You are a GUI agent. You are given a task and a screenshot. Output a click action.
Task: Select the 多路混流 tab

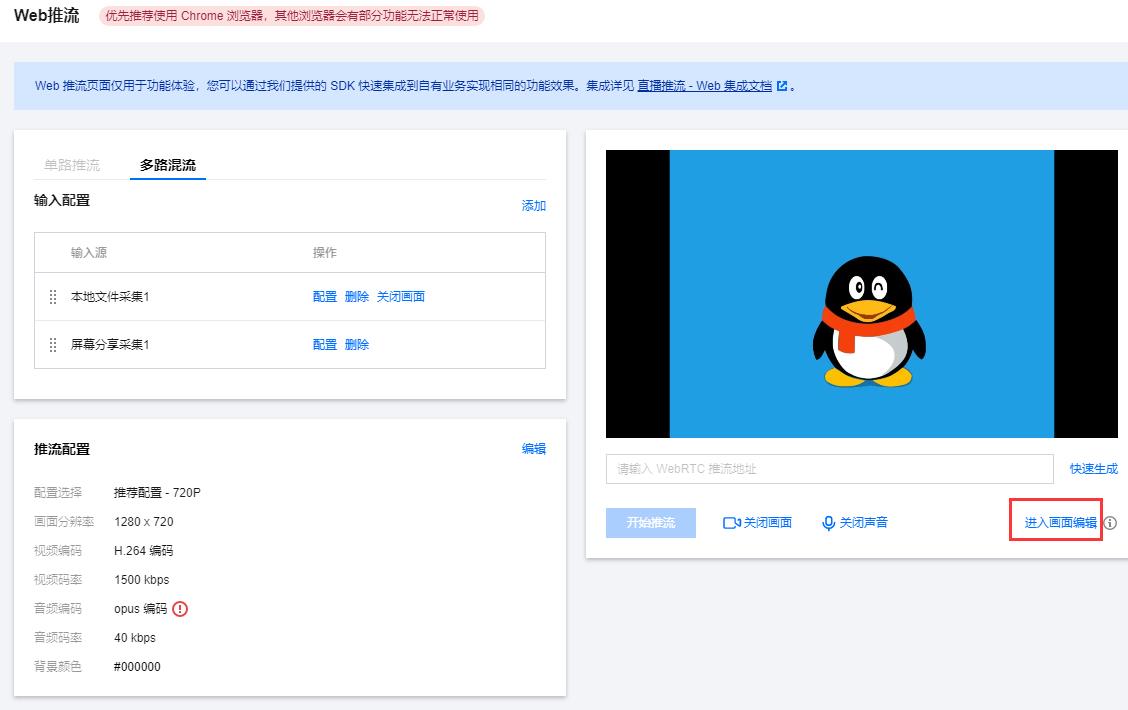168,165
